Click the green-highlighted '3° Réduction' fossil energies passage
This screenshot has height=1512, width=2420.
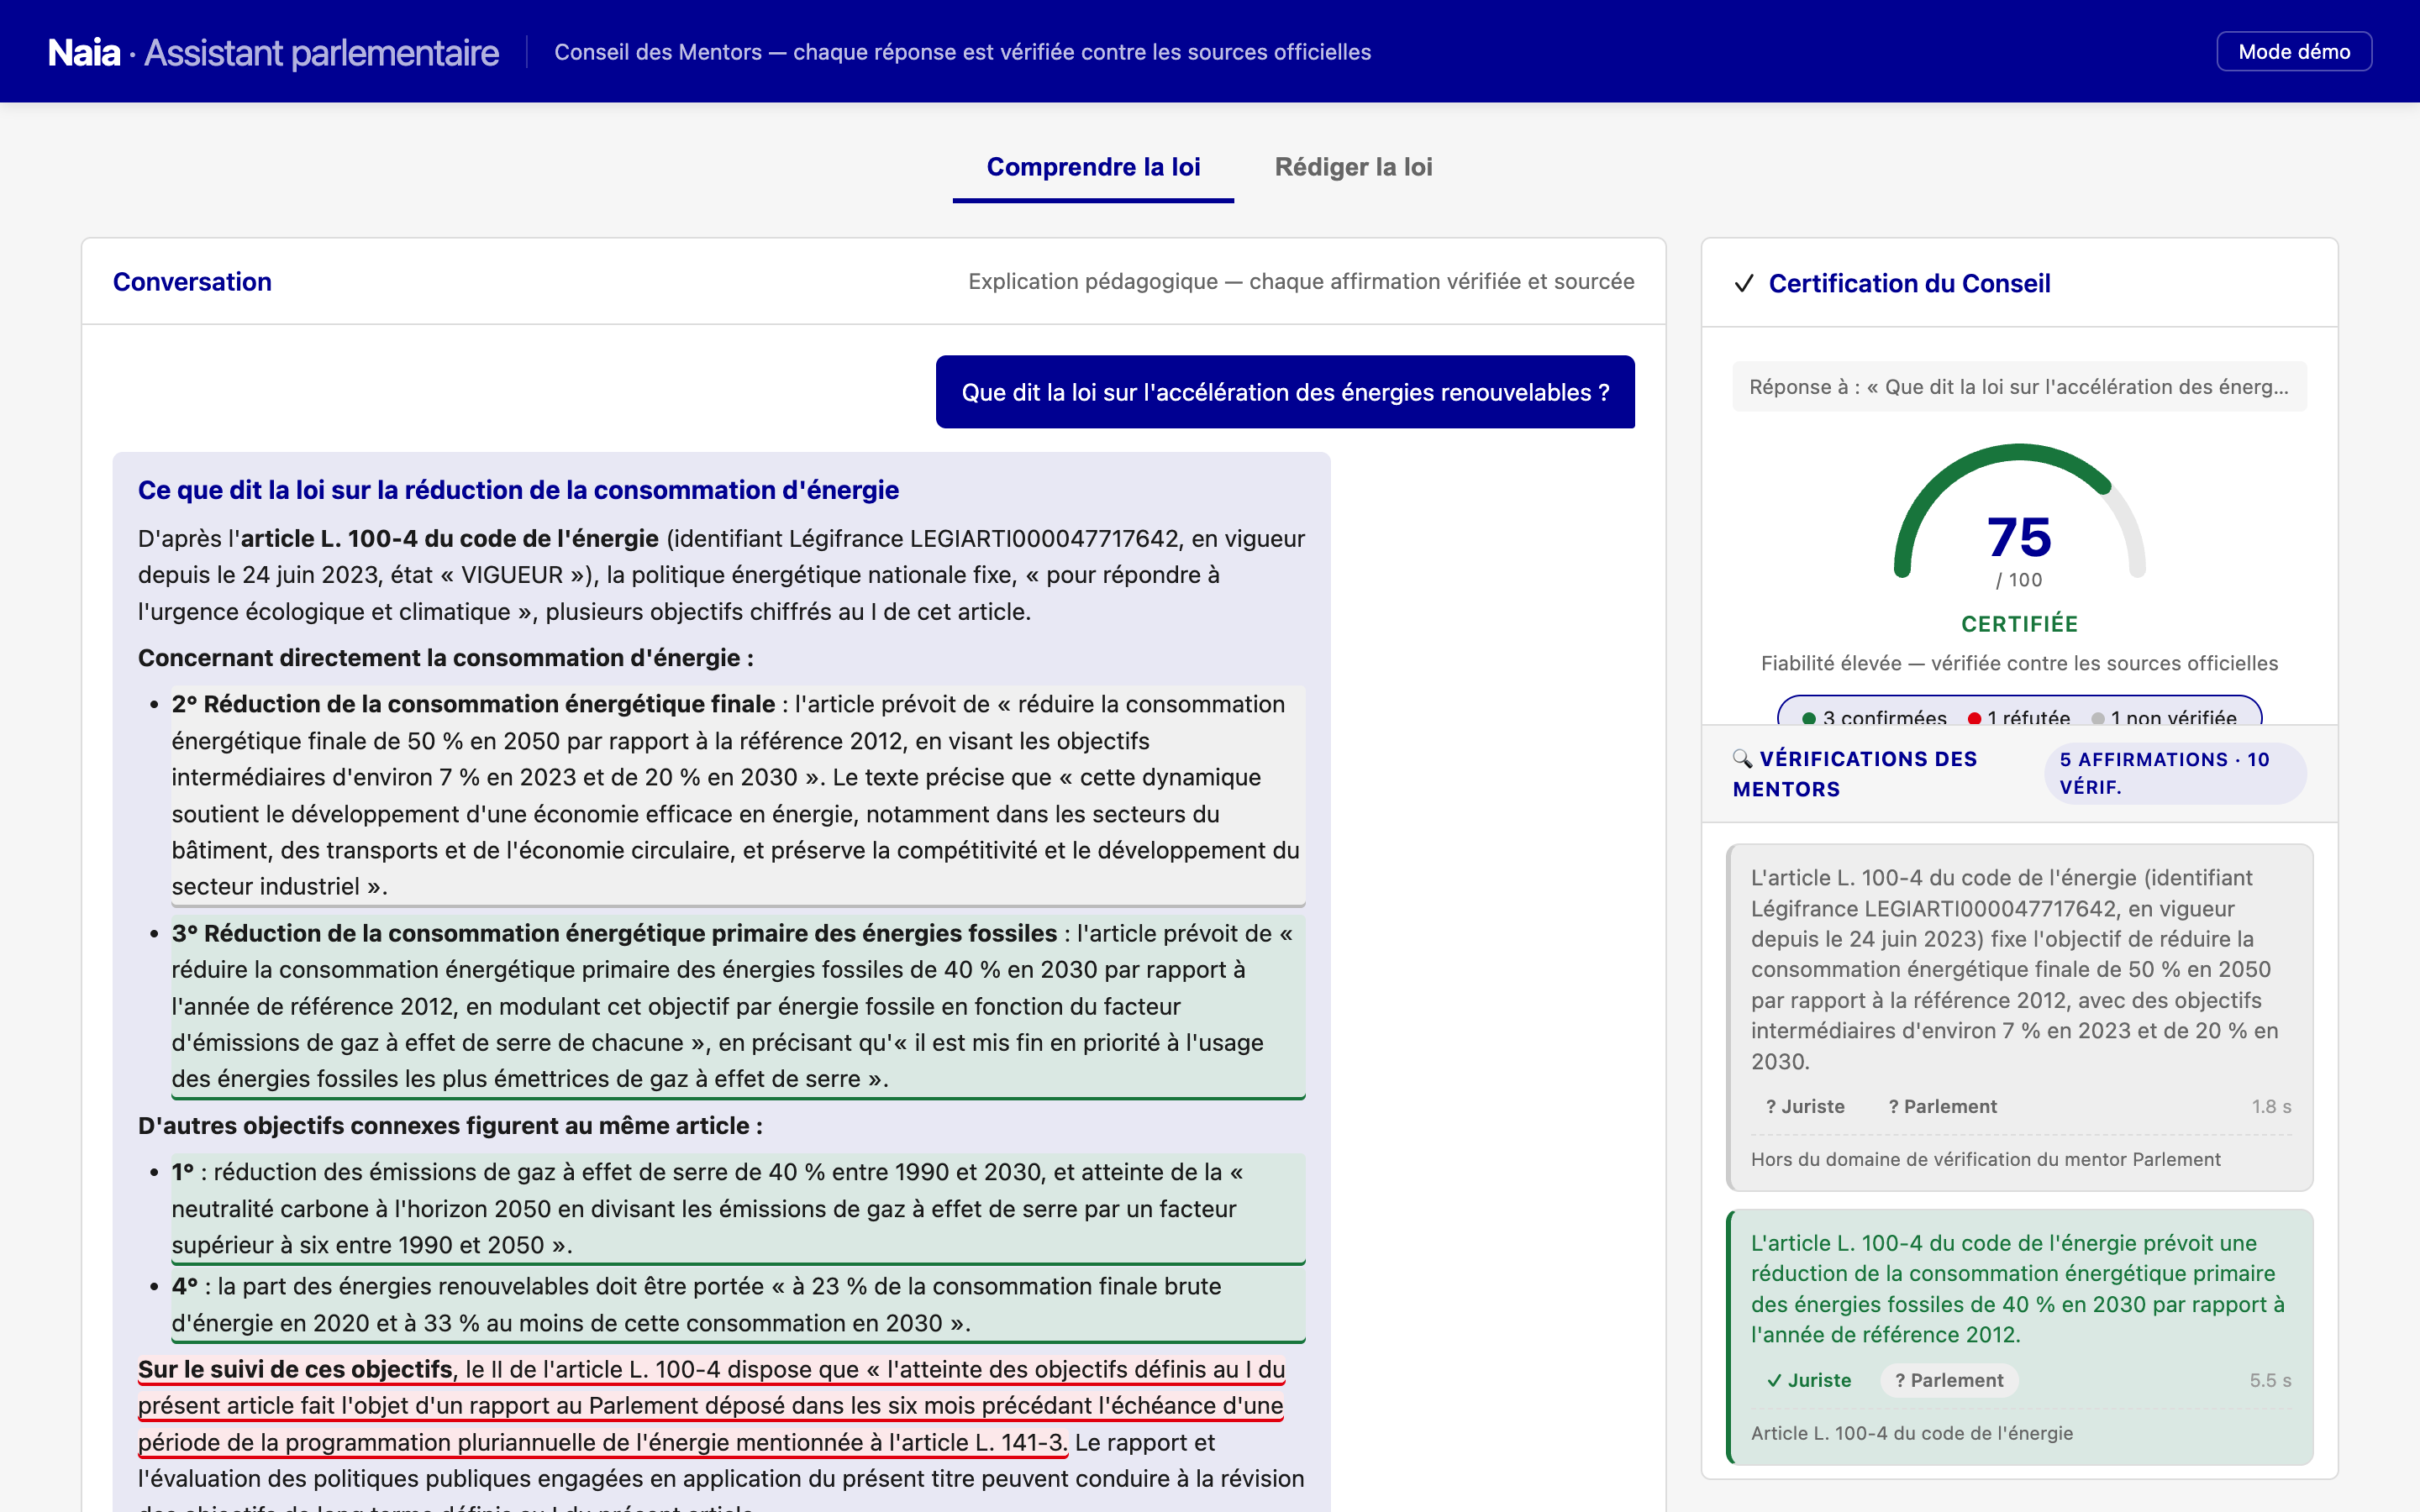pos(738,1006)
